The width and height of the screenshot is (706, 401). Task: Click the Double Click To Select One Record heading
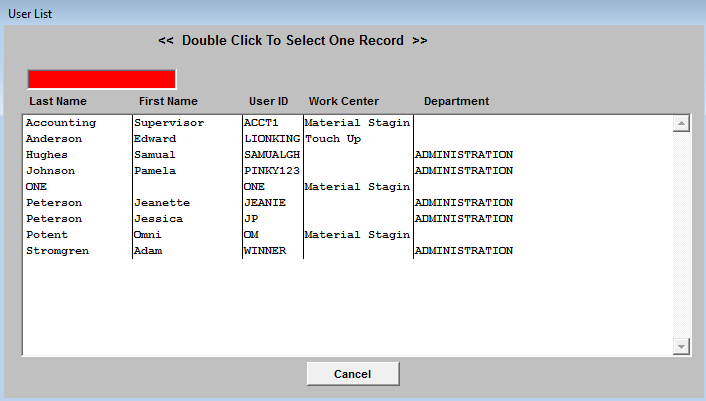[x=293, y=41]
